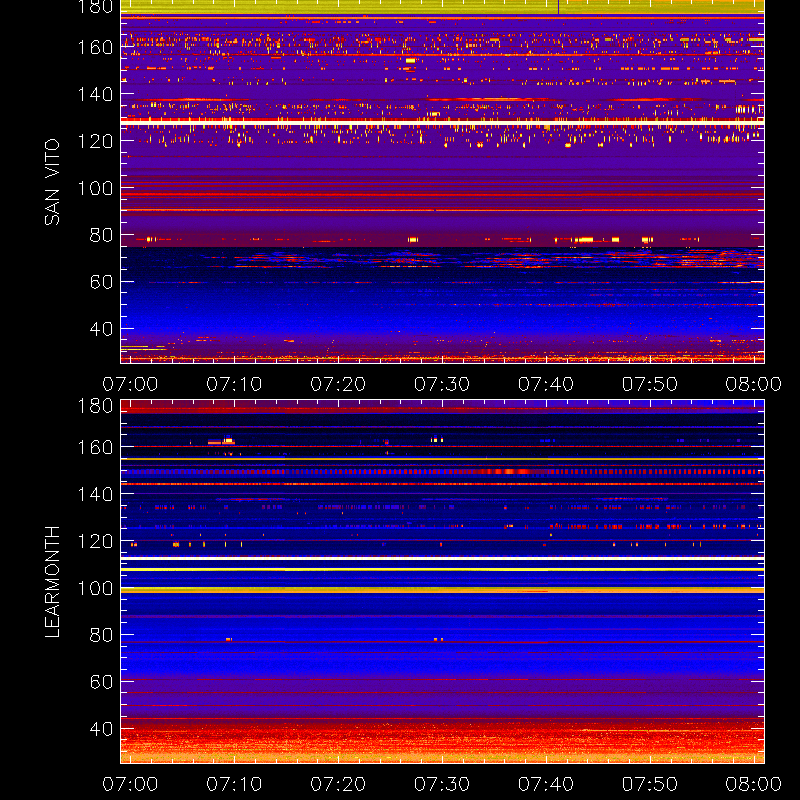Click the SAN VITO axis title
This screenshot has width=800, height=800.
[x=52, y=182]
